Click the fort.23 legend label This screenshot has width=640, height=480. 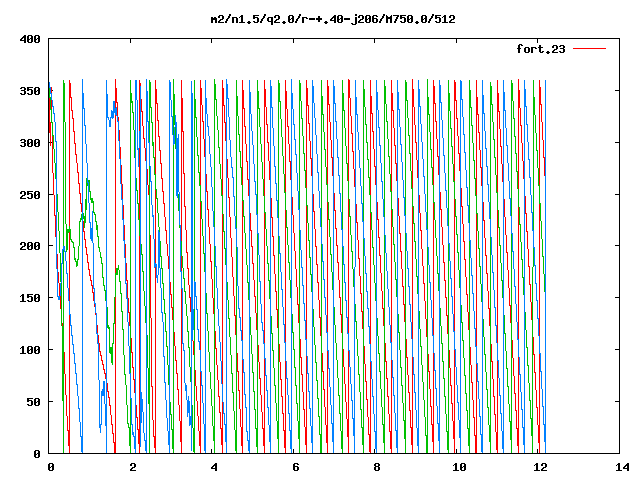coord(541,49)
